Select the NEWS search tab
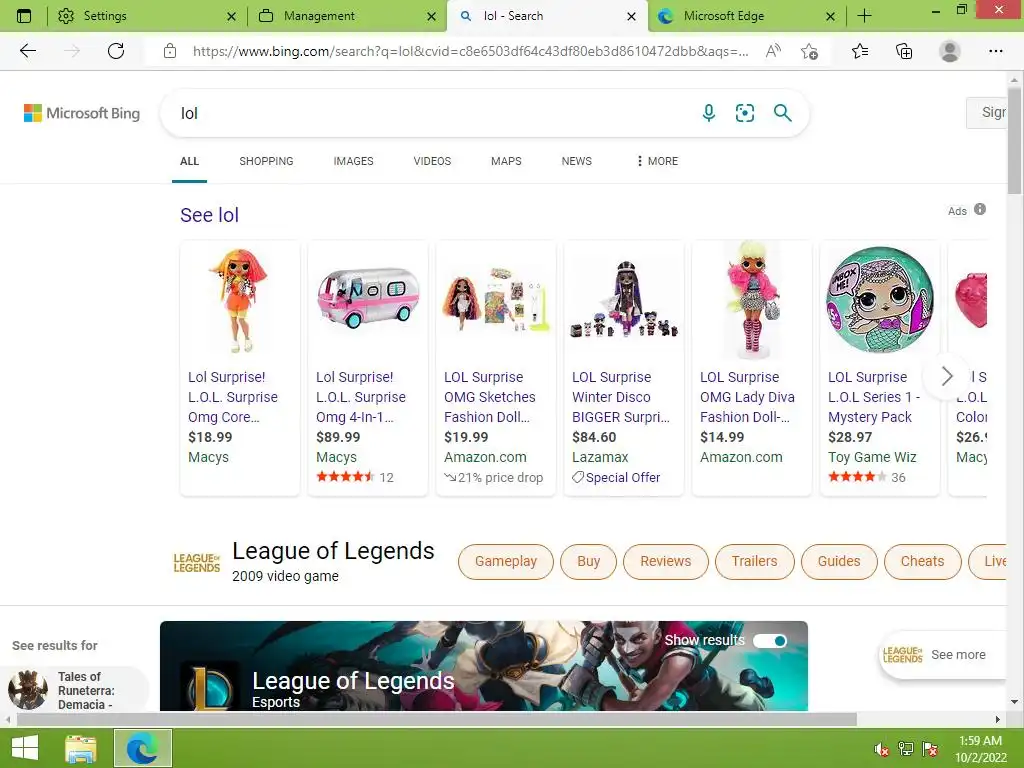The height and width of the screenshot is (768, 1024). tap(577, 161)
